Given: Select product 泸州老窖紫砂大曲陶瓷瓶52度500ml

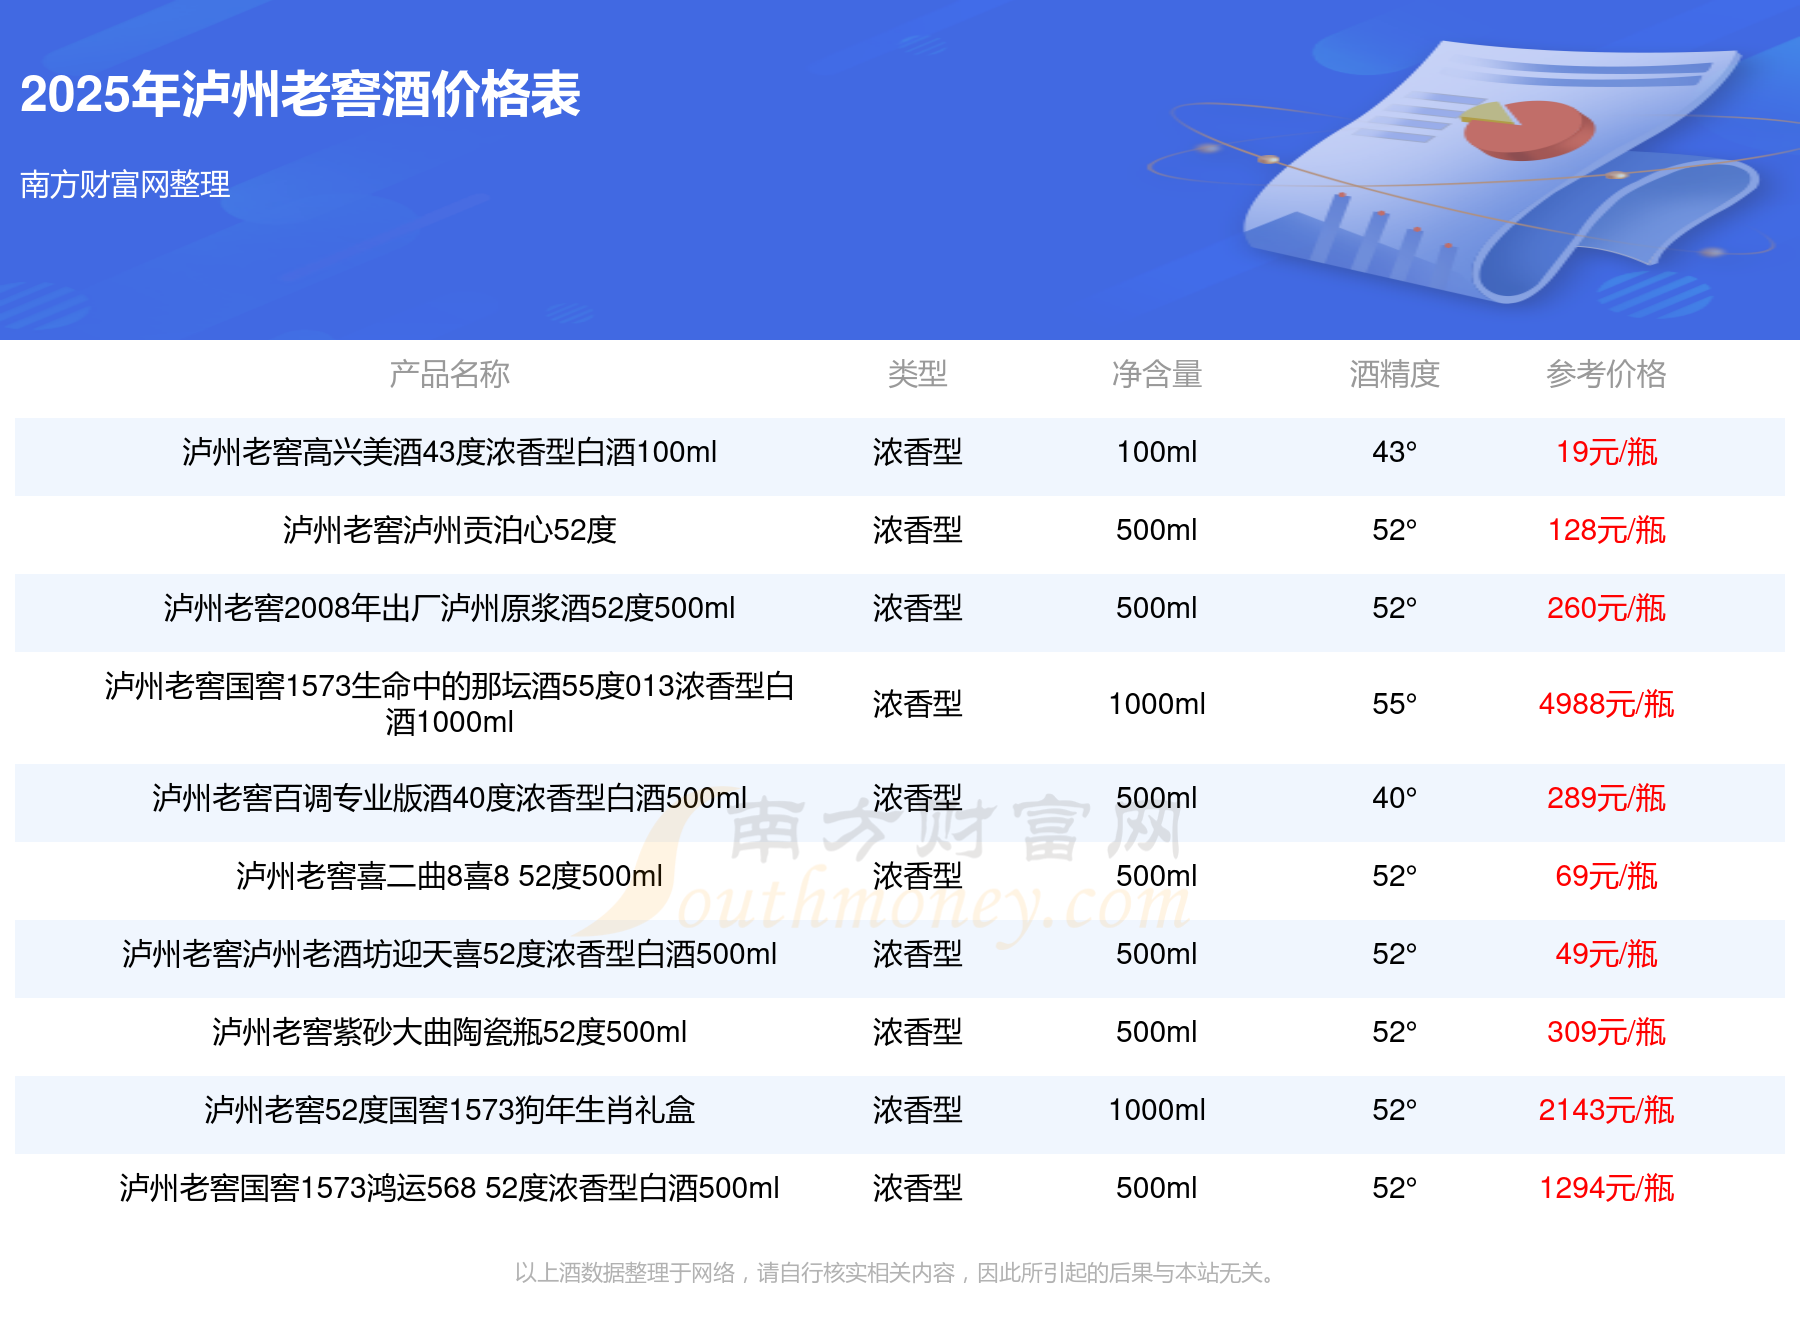Looking at the screenshot, I should click(x=449, y=1032).
